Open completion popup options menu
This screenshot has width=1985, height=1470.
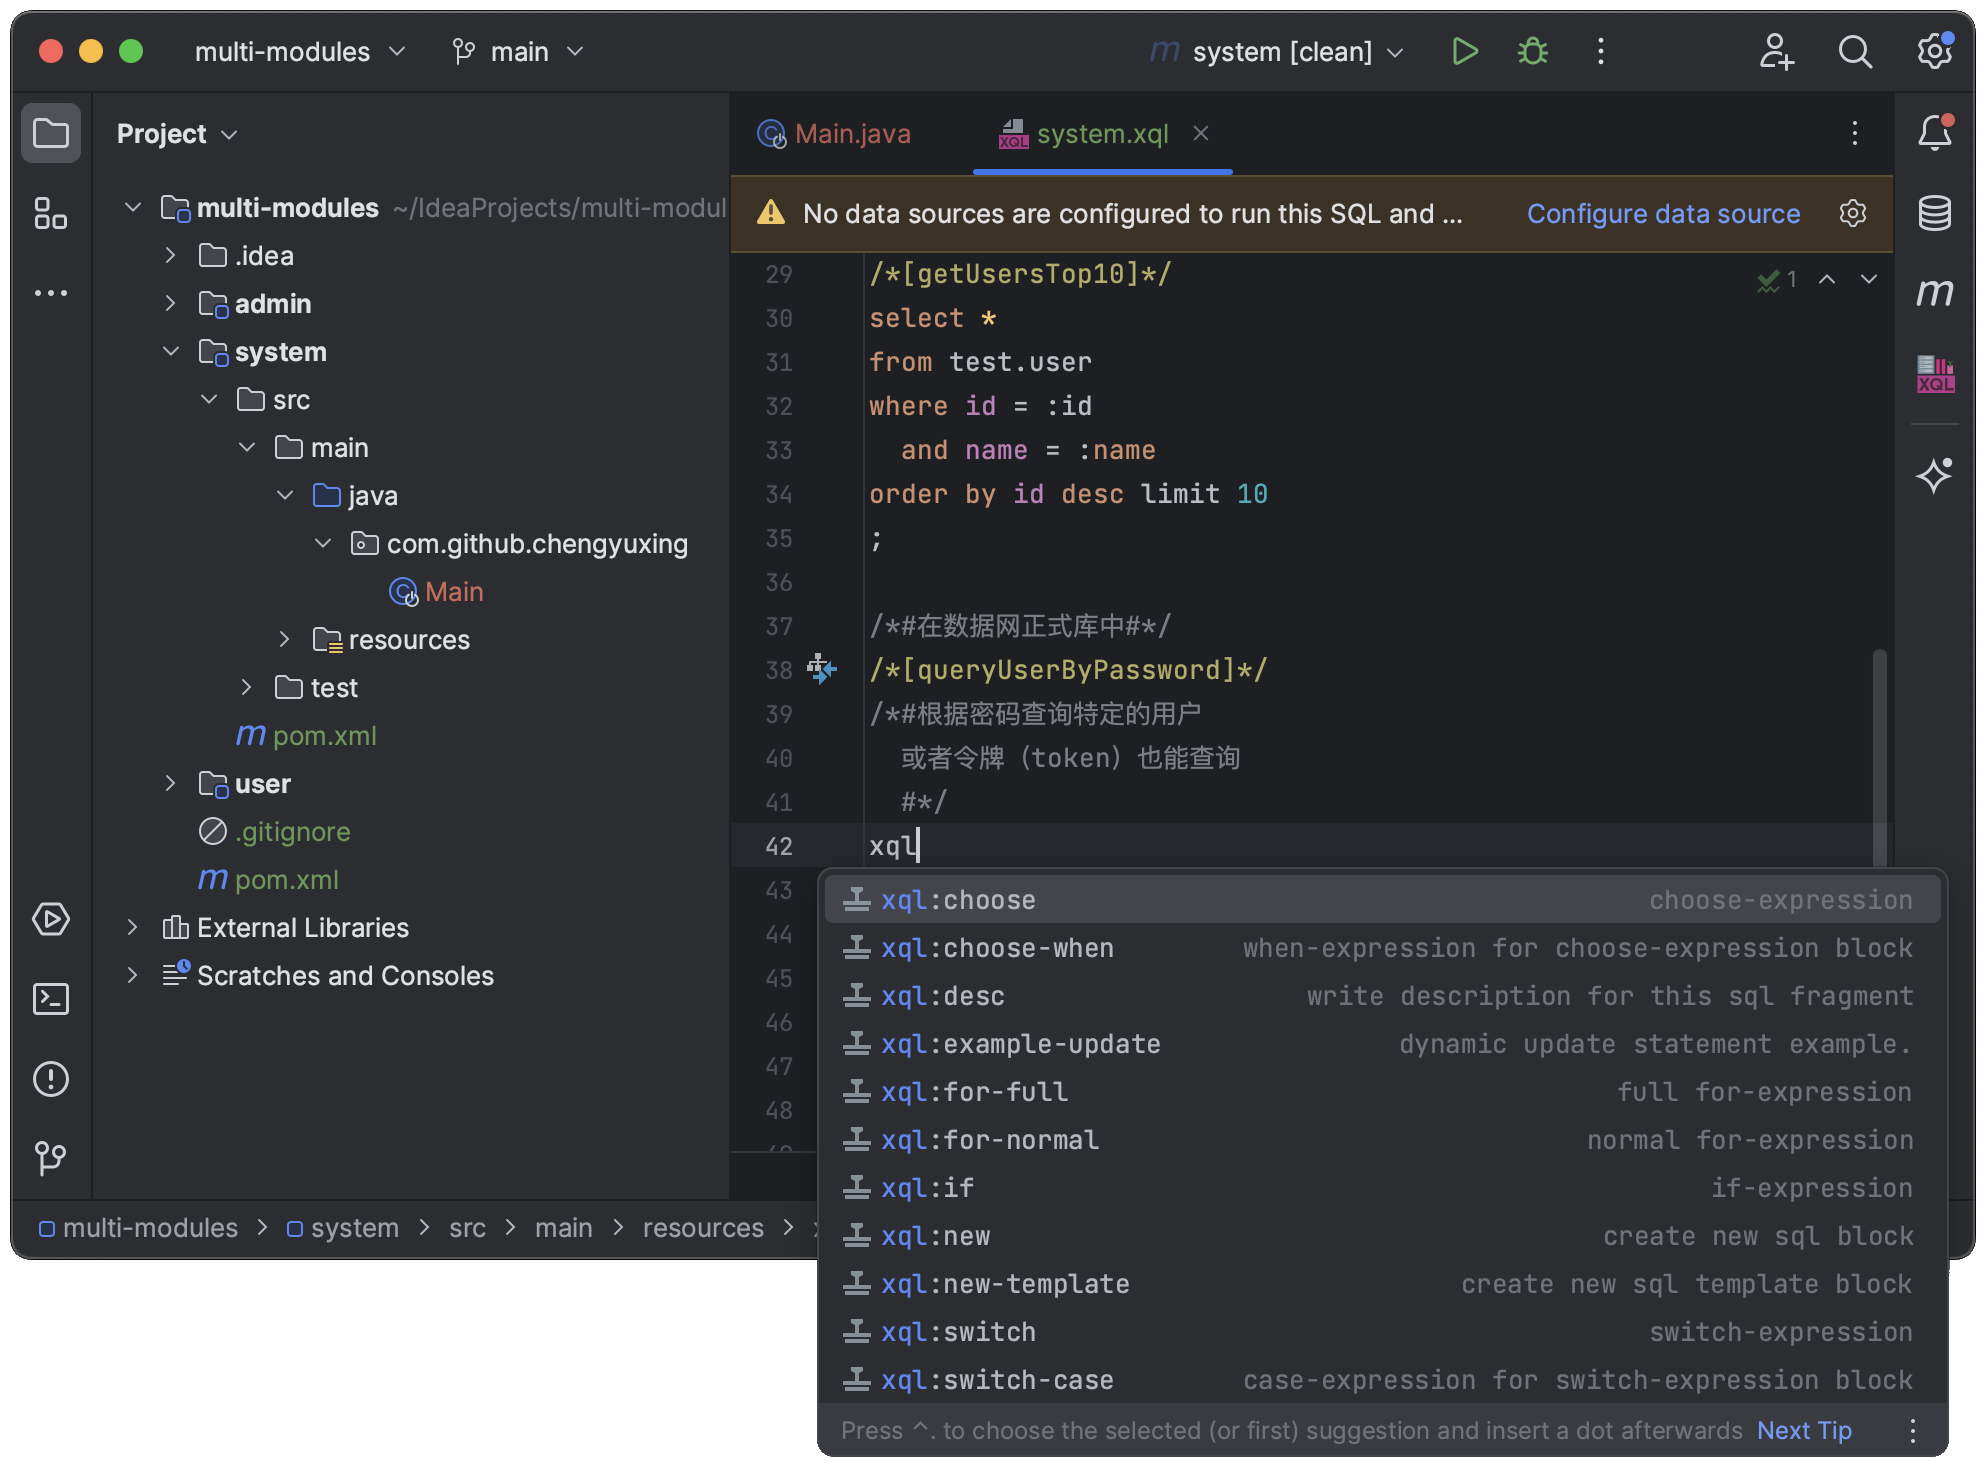pyautogui.click(x=1913, y=1431)
